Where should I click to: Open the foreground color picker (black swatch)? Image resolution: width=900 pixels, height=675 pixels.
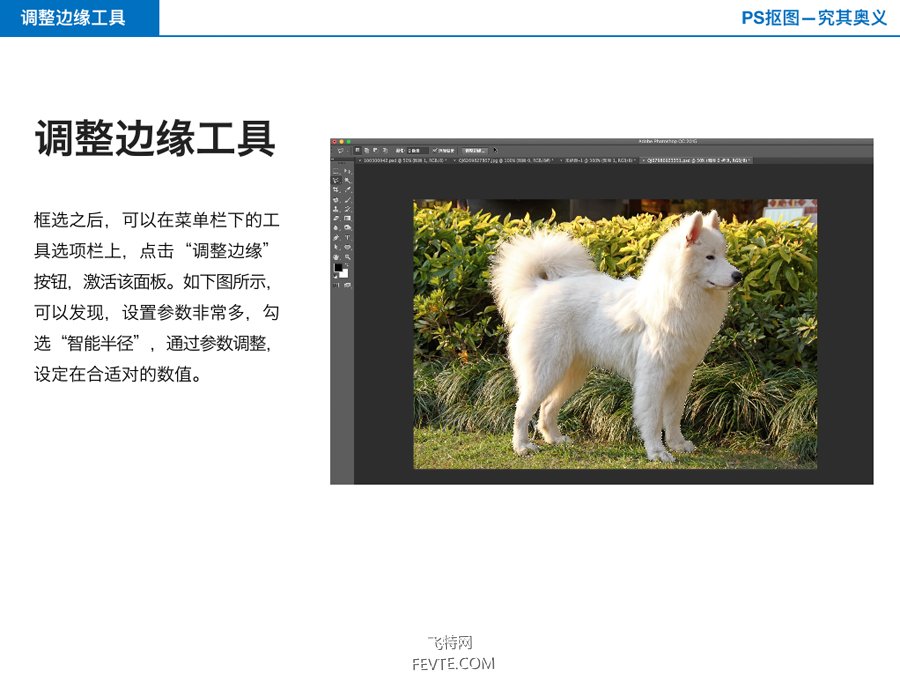338,267
